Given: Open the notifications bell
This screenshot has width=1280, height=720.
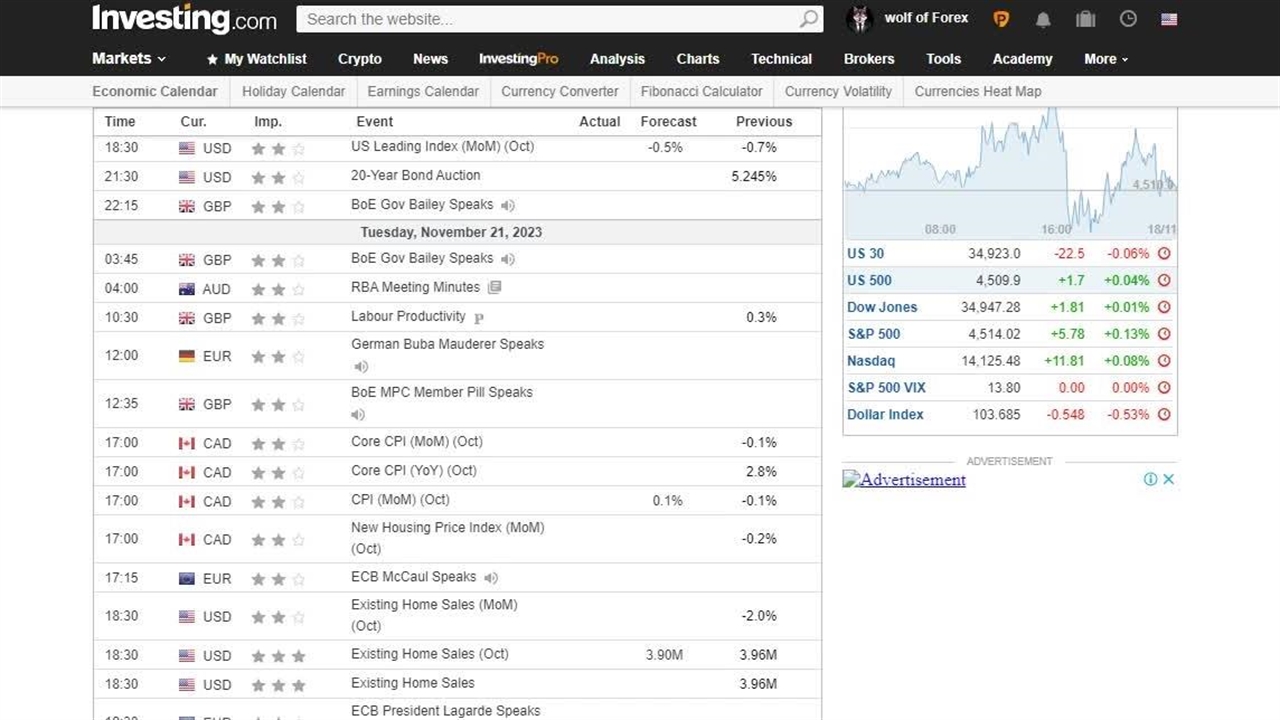Looking at the screenshot, I should 1043,19.
